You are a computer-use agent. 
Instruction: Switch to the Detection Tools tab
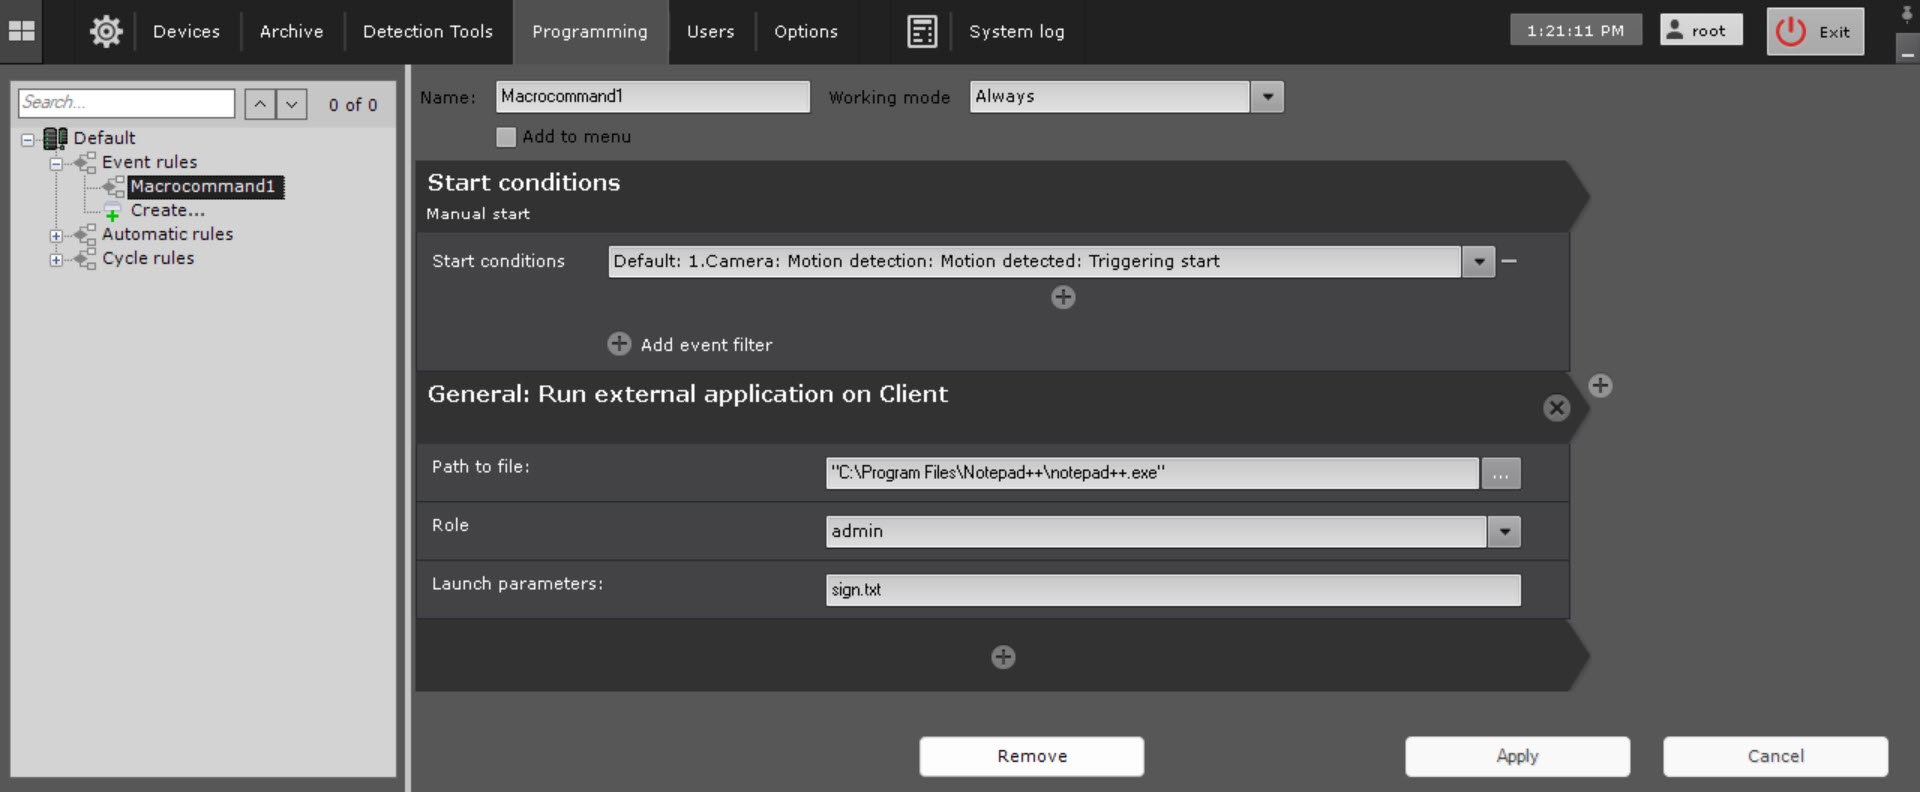coord(427,32)
